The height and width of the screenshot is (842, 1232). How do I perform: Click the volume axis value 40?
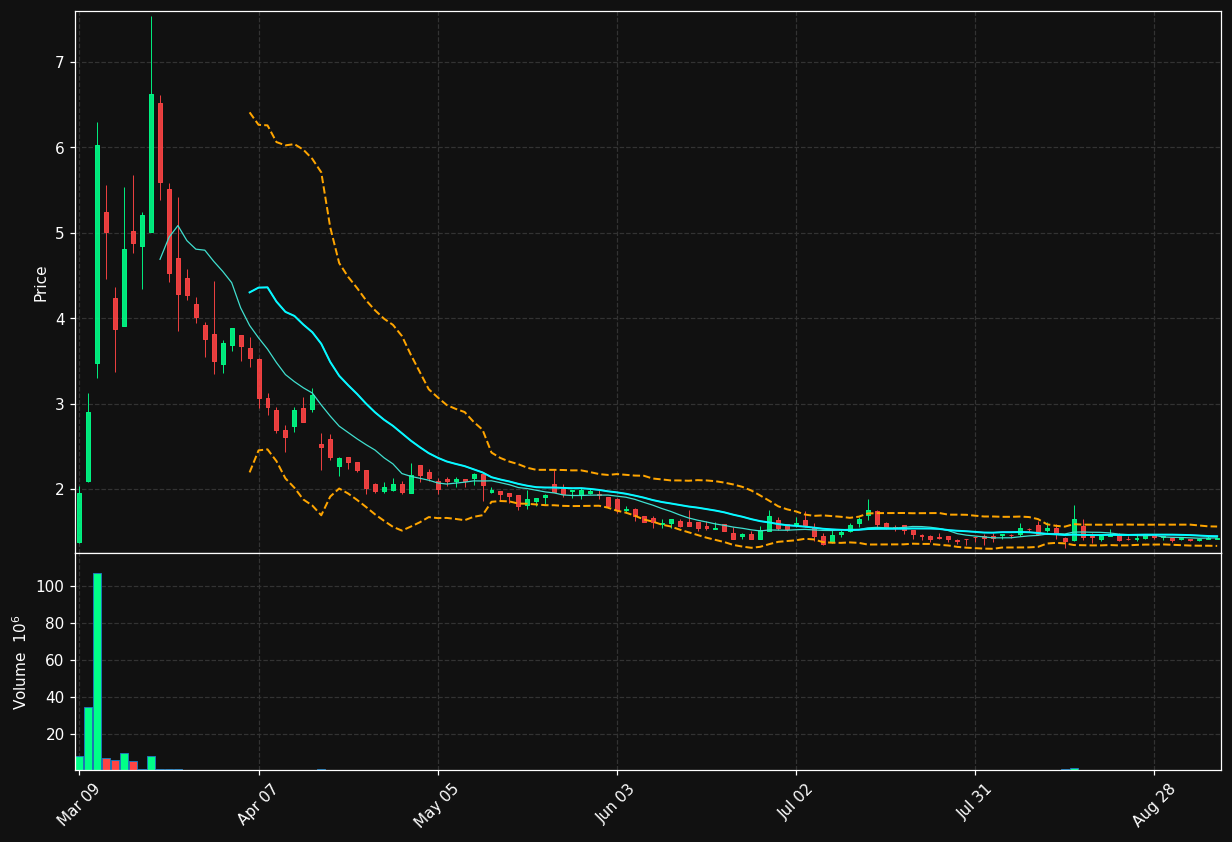pos(55,698)
